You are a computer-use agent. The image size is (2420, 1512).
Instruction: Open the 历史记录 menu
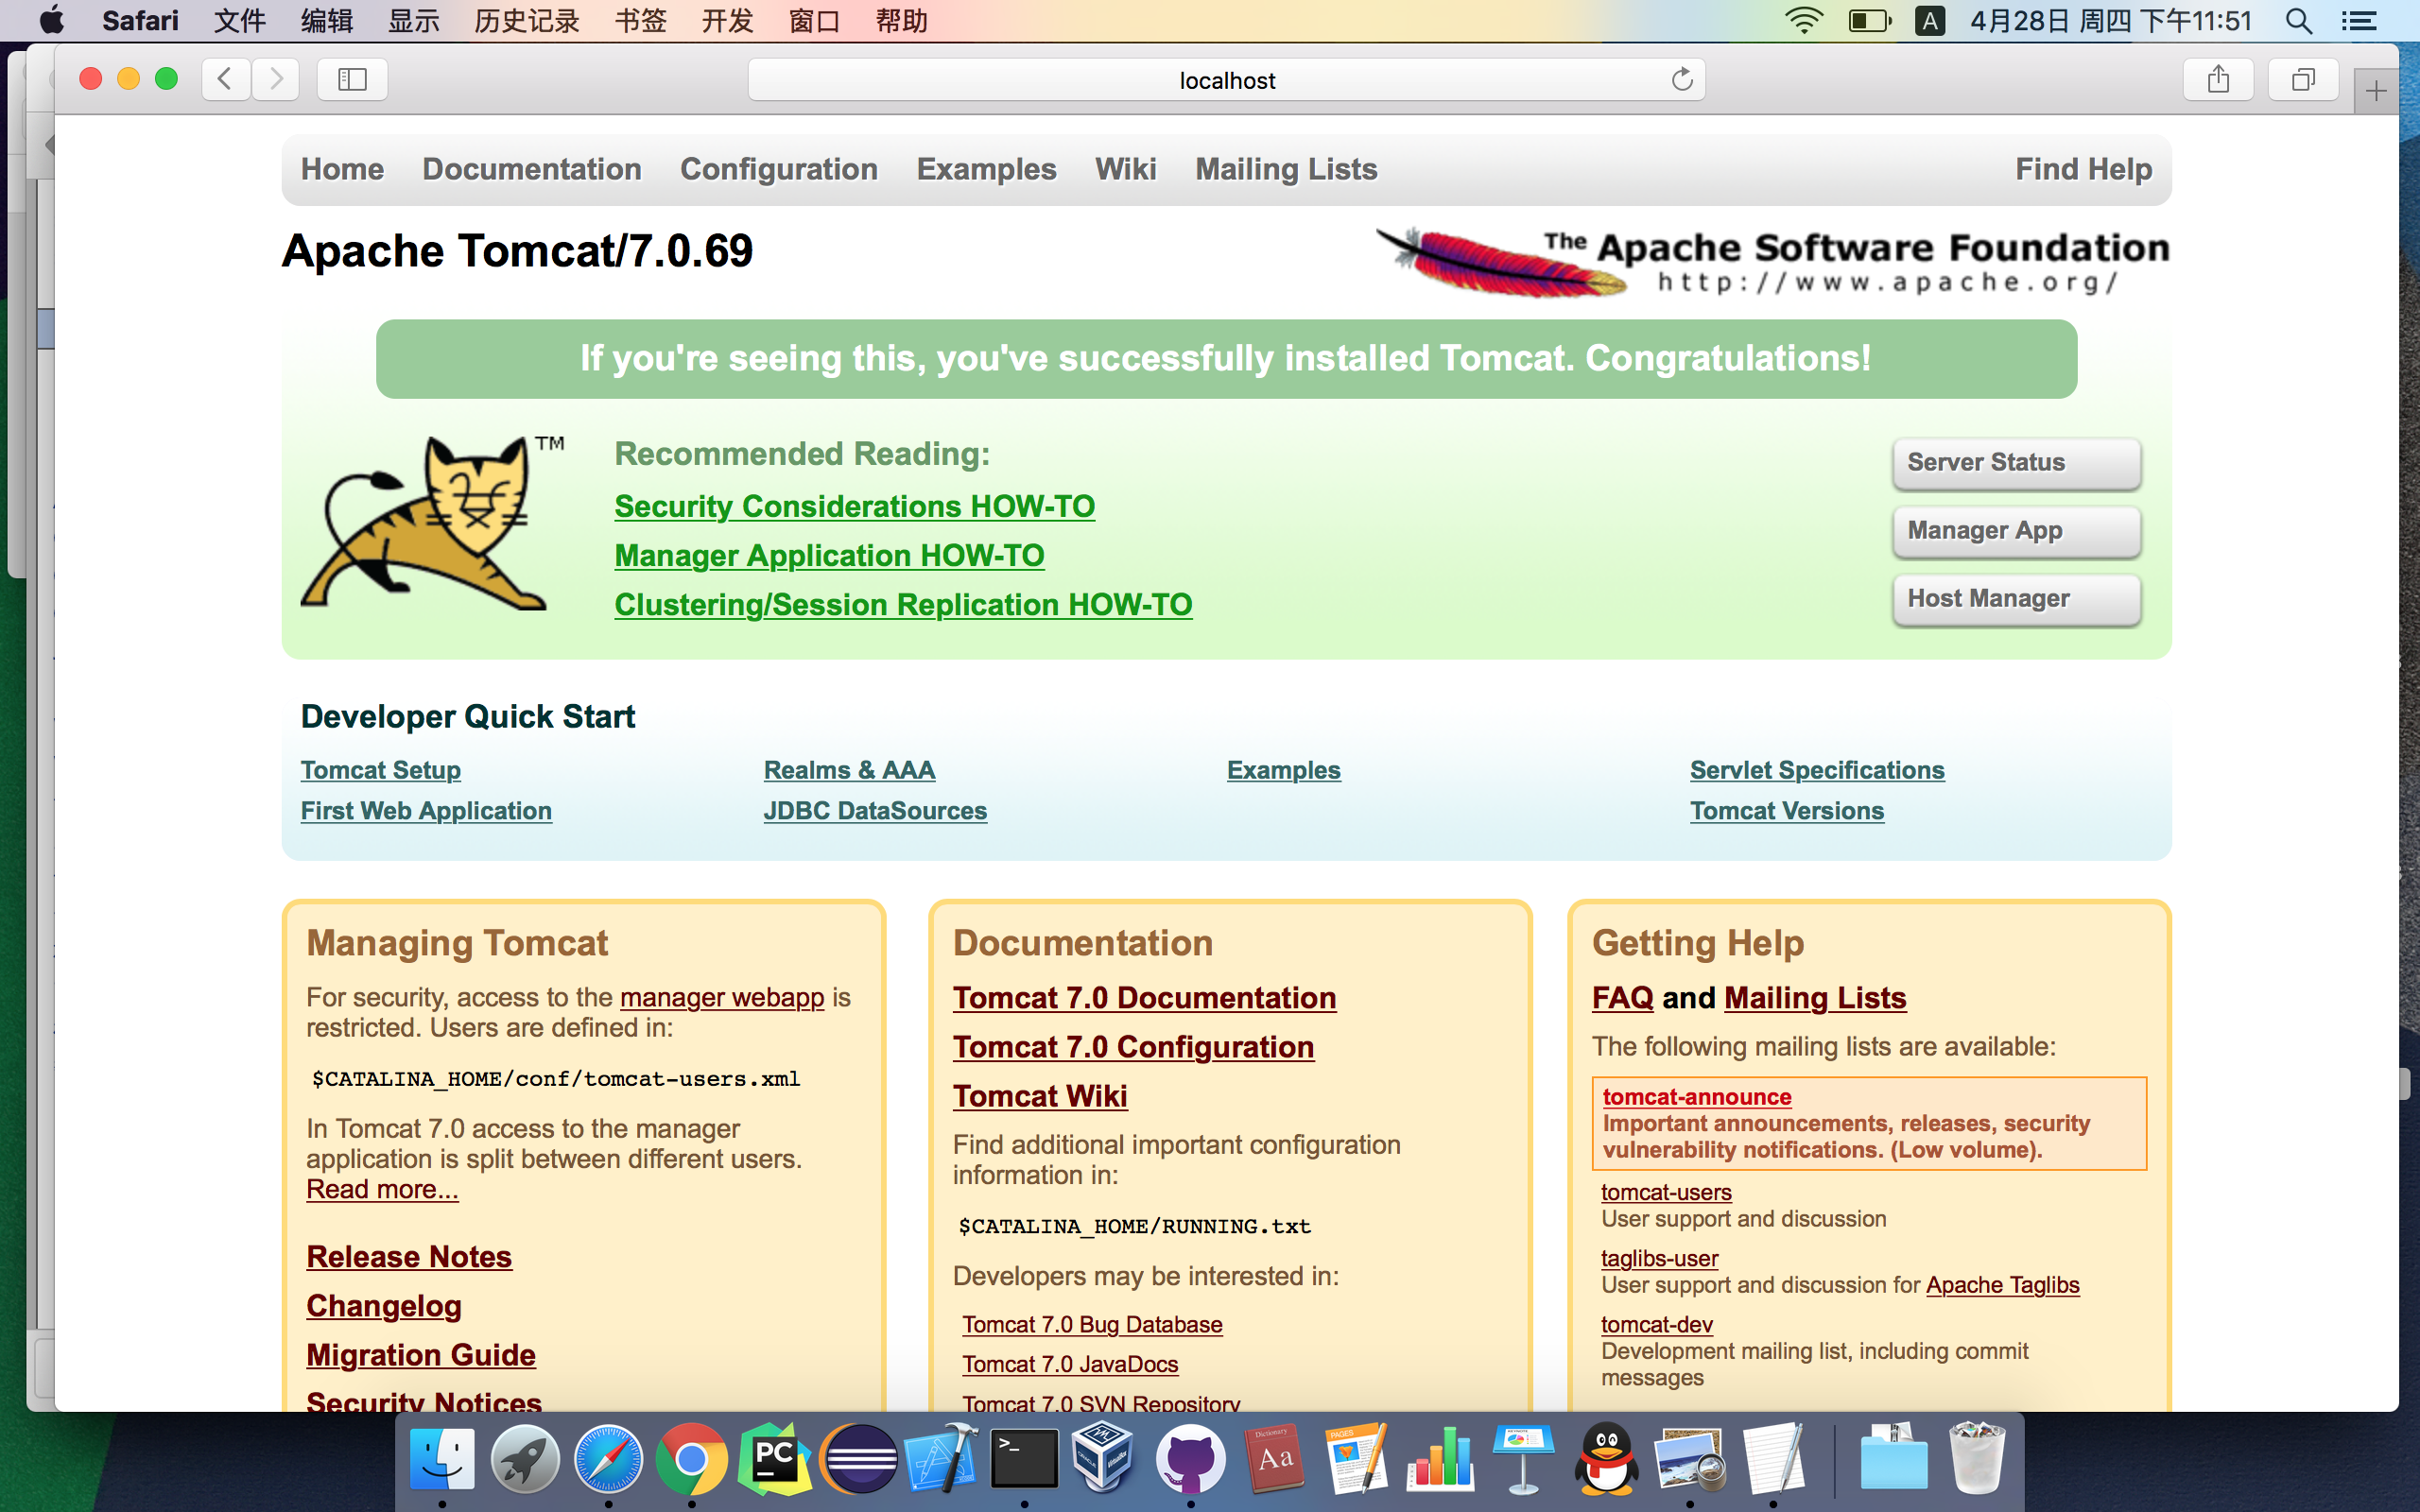527,20
